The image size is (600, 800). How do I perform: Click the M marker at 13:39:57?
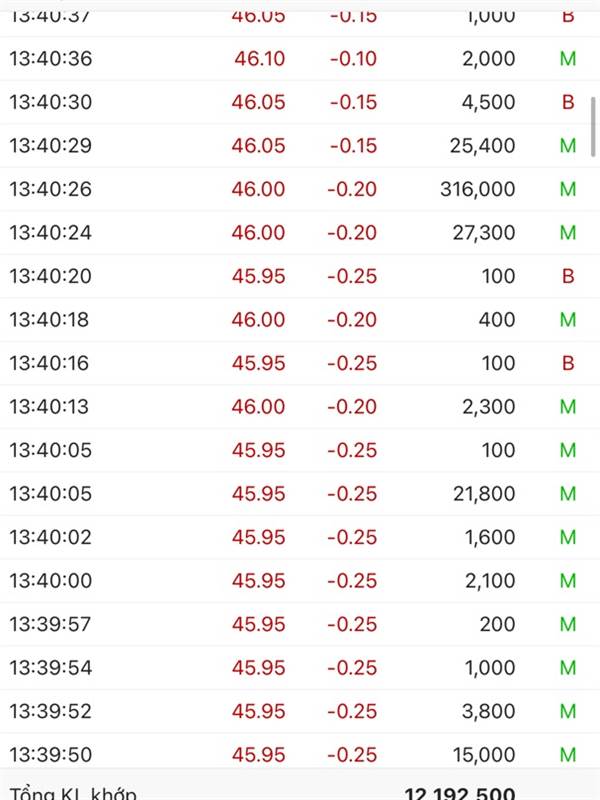click(x=568, y=624)
